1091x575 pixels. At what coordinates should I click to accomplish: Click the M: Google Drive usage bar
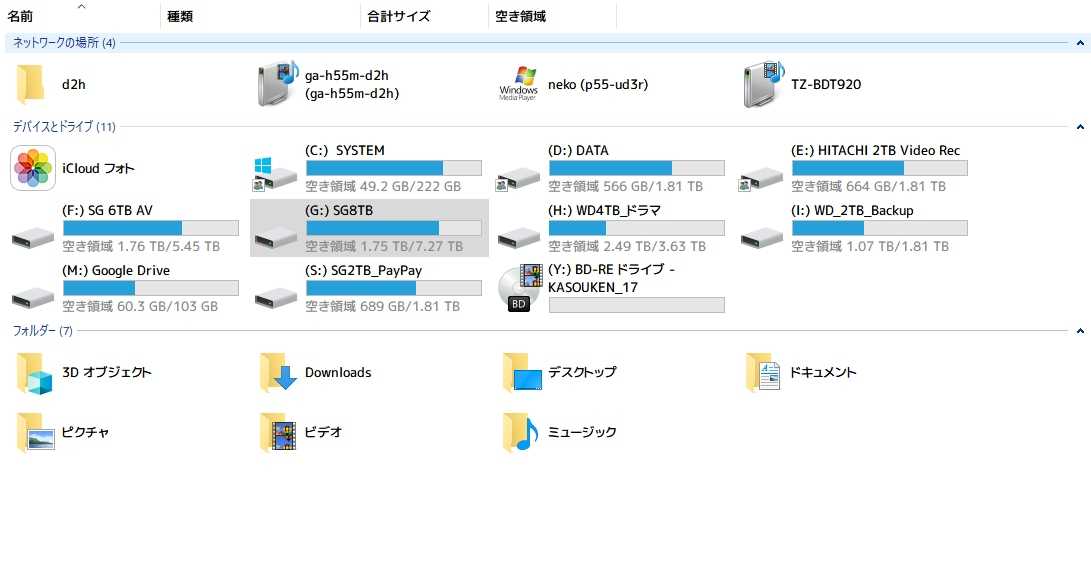[x=150, y=288]
